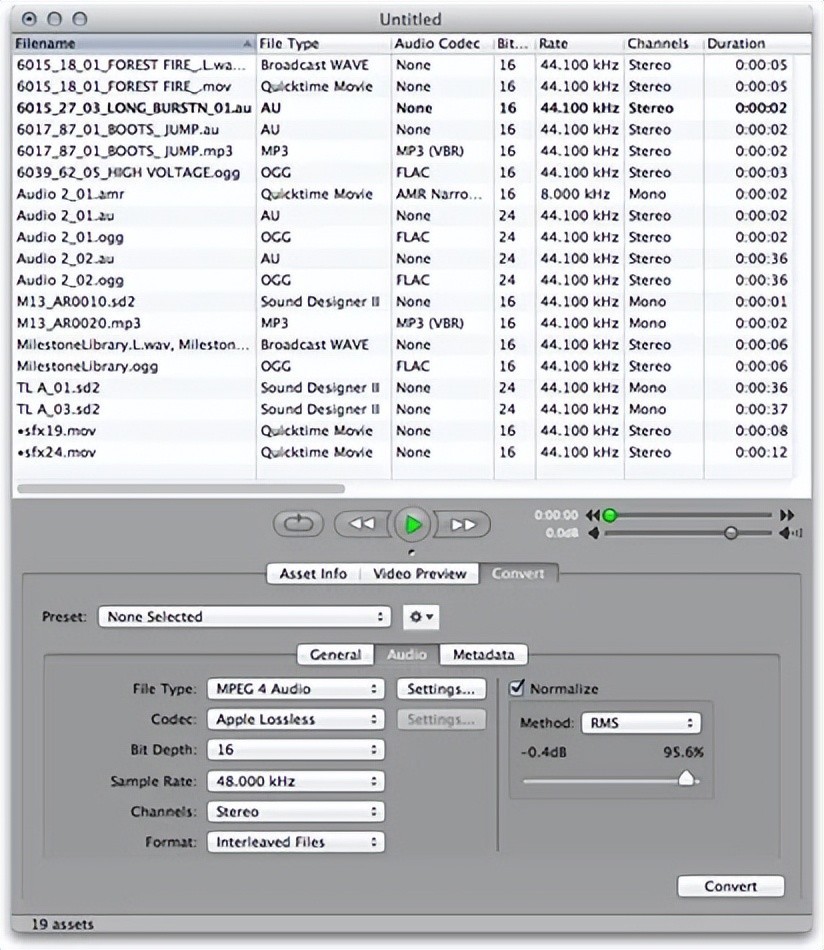Open the Preset dropdown

[244, 617]
